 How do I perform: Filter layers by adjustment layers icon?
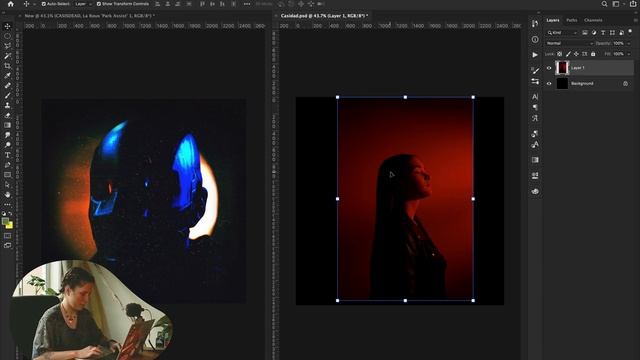594,33
